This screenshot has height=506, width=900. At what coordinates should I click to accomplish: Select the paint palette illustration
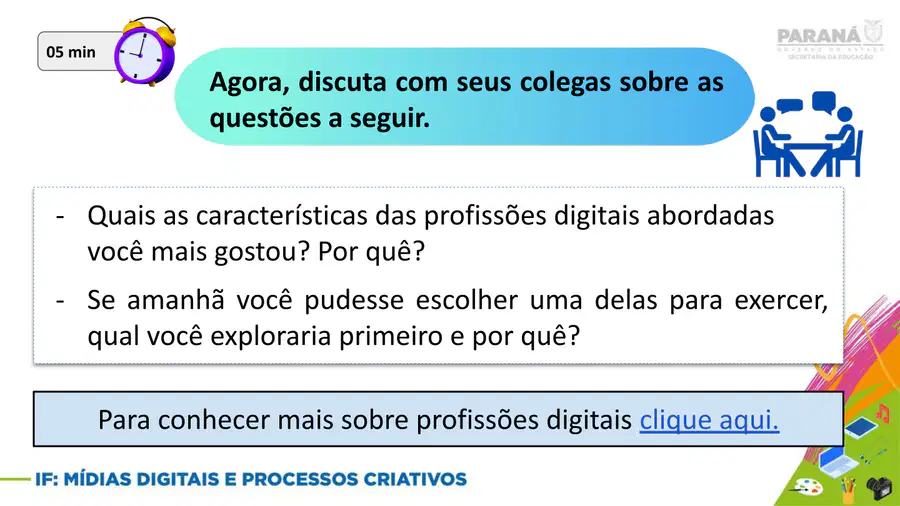(x=807, y=488)
